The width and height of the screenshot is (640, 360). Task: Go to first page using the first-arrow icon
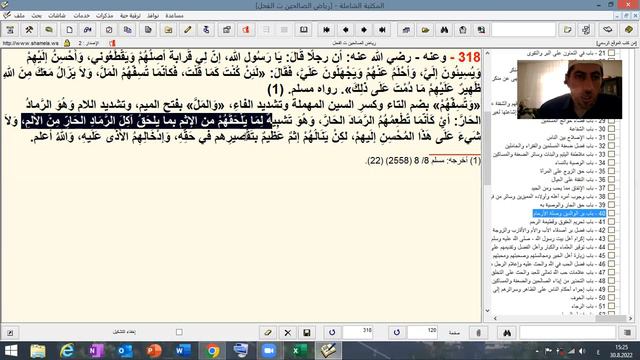point(326,30)
